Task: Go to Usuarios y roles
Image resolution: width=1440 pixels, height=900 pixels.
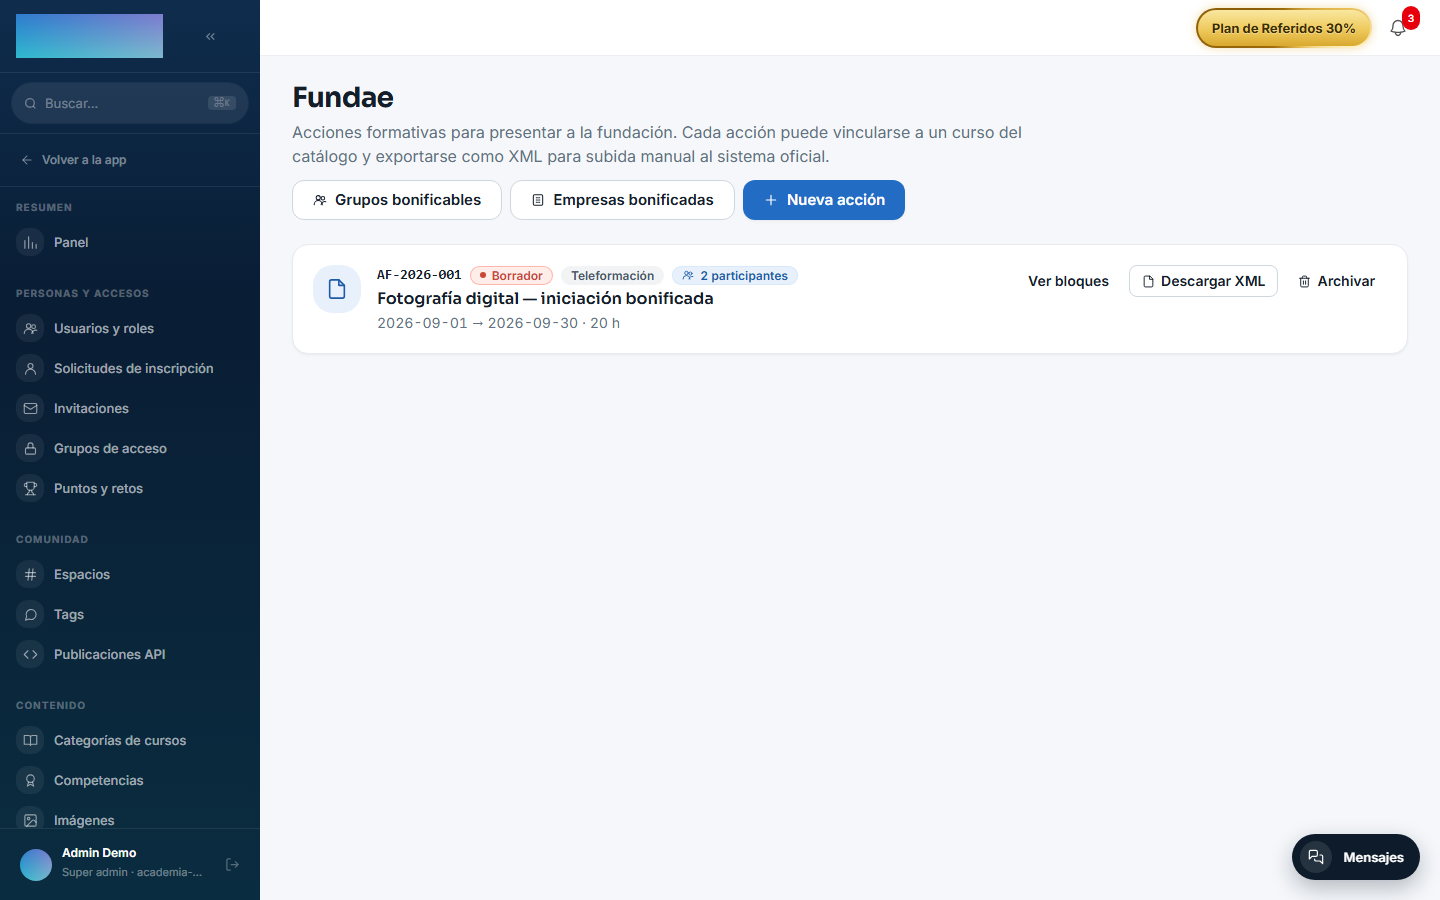Action: (x=130, y=329)
